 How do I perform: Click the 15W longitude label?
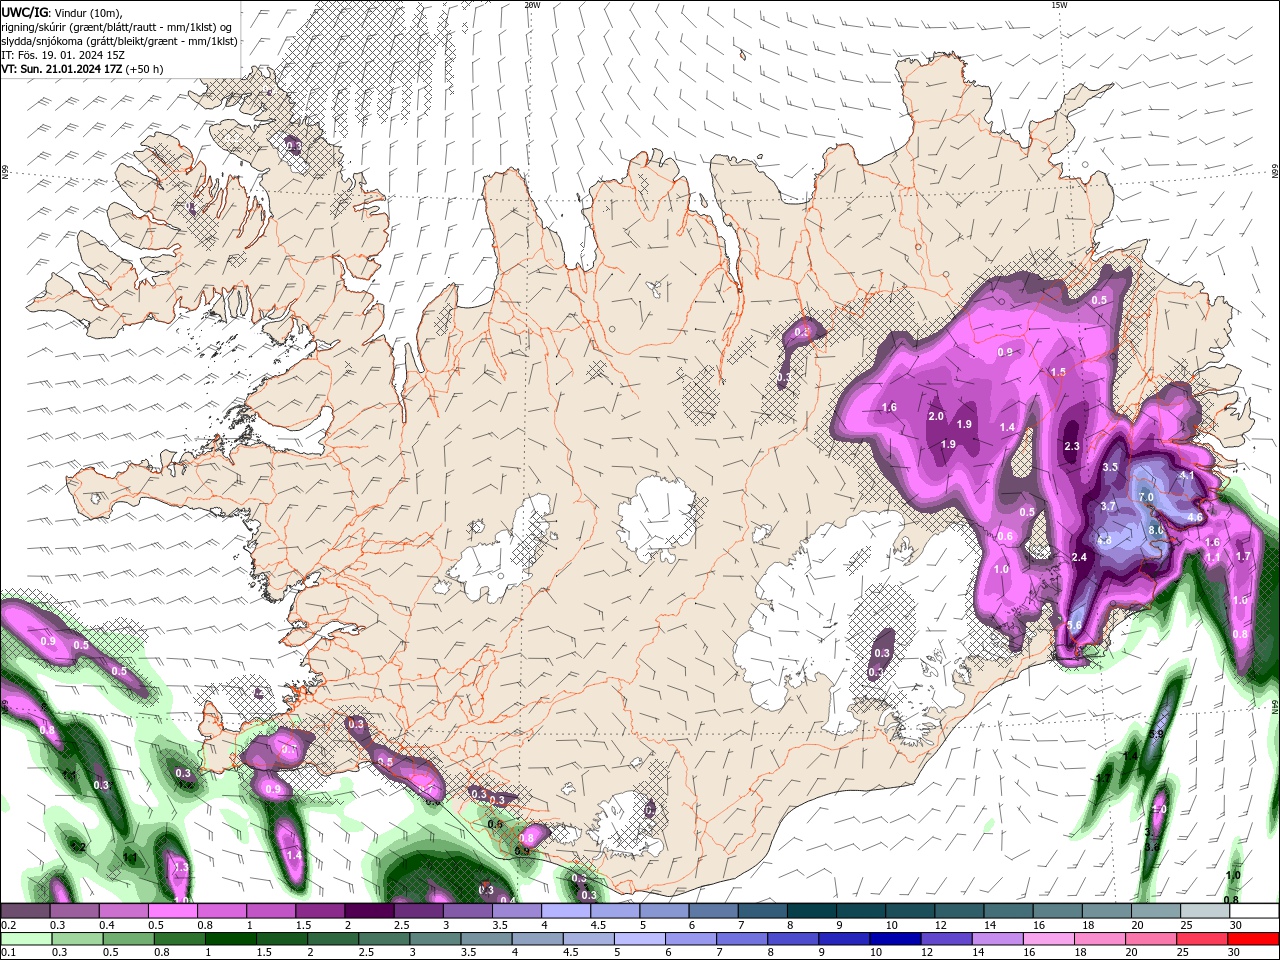click(x=1059, y=5)
